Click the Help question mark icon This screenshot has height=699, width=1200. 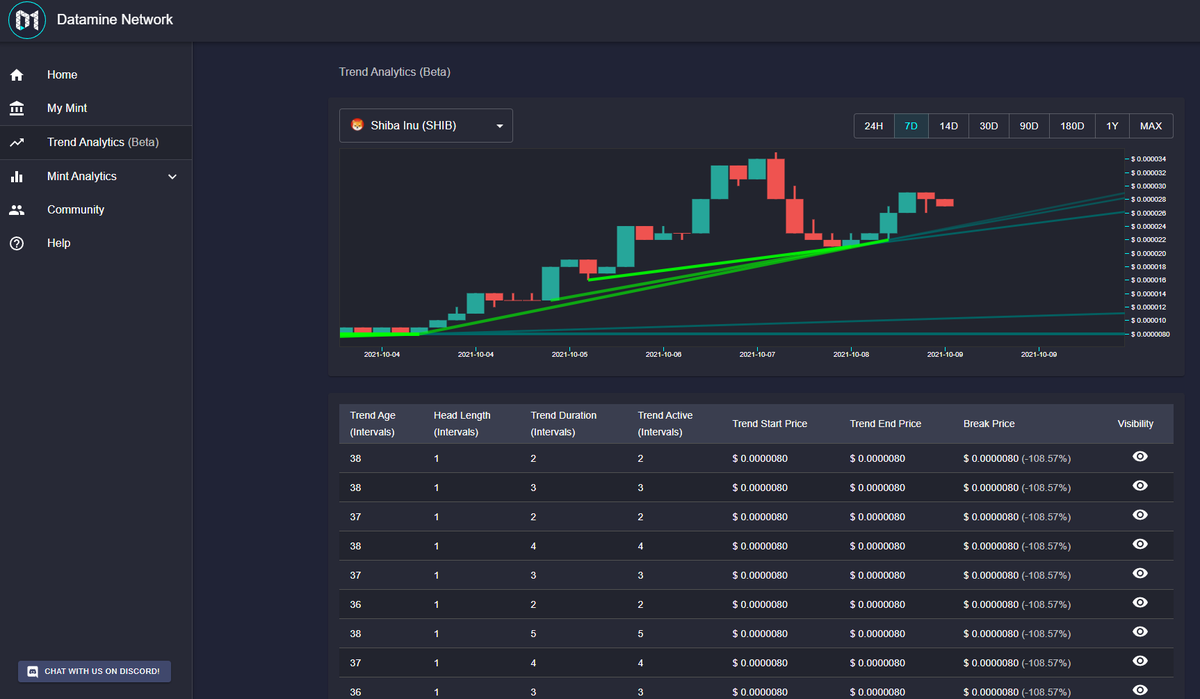(x=16, y=243)
